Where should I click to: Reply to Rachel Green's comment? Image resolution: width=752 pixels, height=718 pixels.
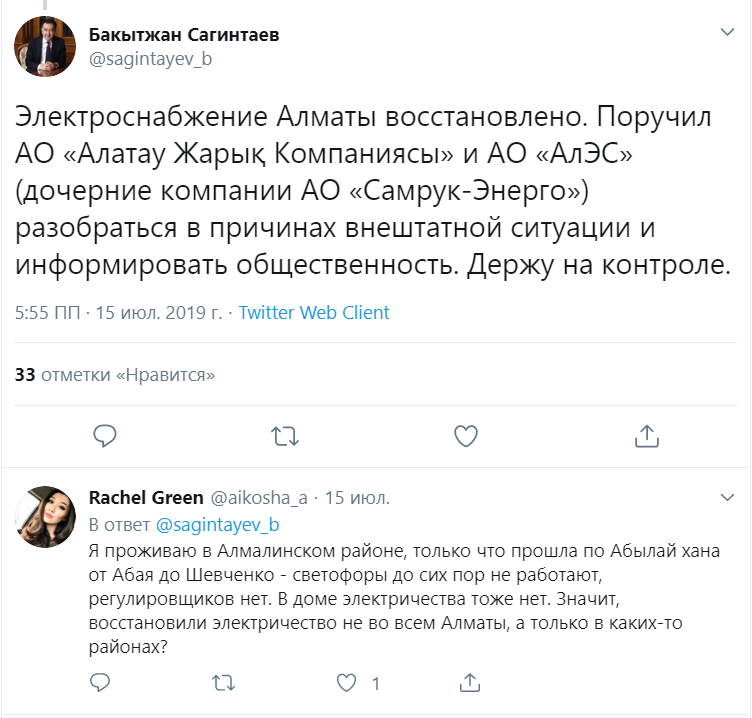(x=100, y=683)
